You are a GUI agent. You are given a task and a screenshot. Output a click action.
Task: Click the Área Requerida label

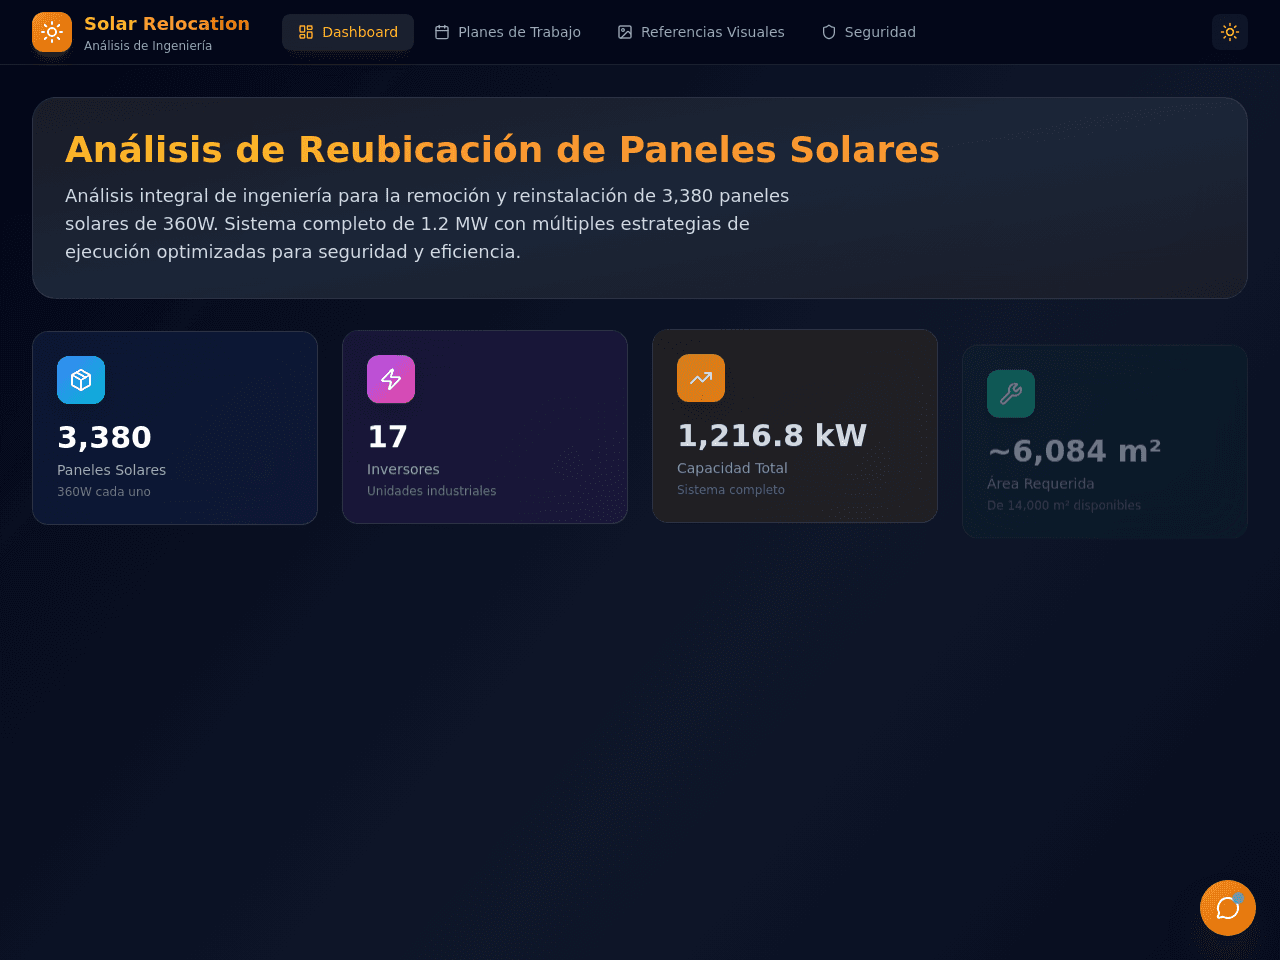(1040, 484)
